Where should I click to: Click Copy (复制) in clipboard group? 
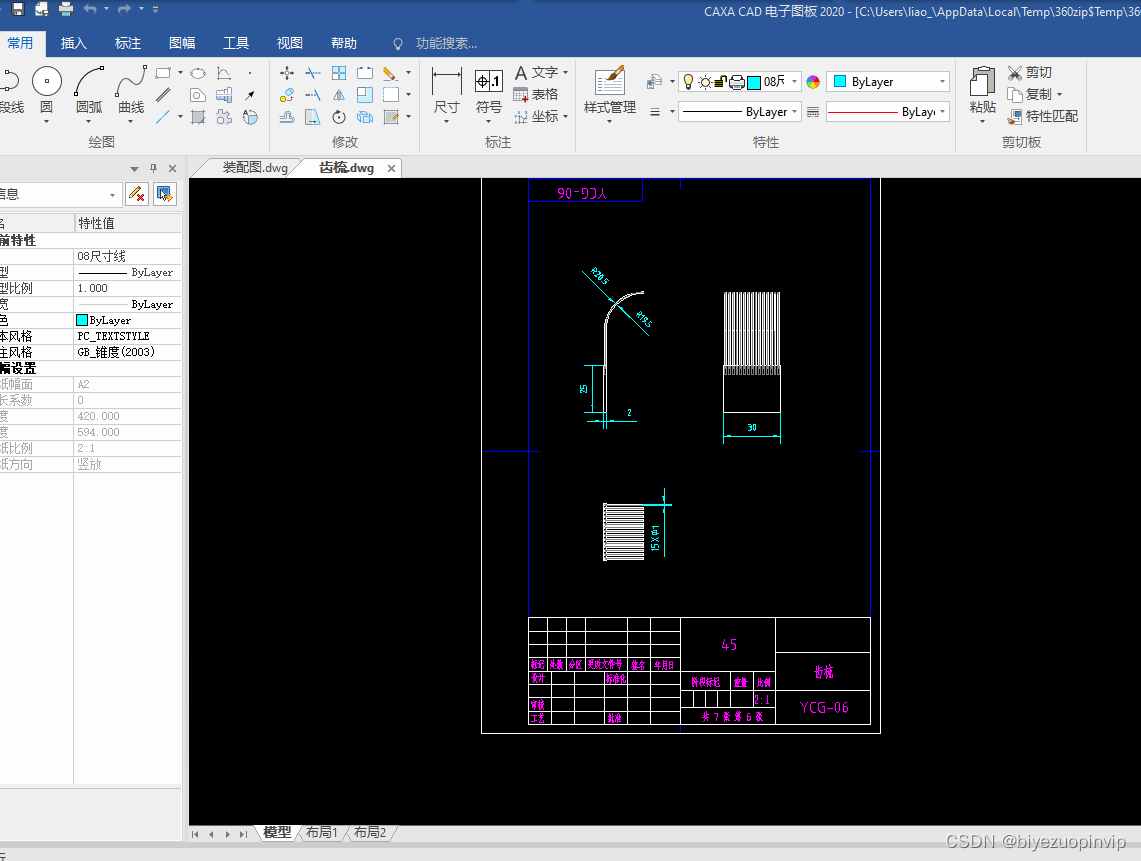point(1030,95)
